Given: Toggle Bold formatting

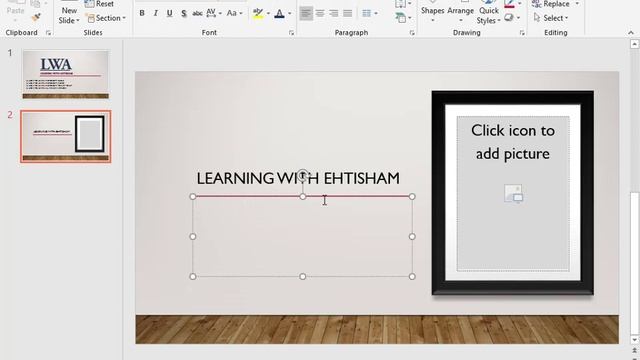Looking at the screenshot, I should click(x=142, y=13).
